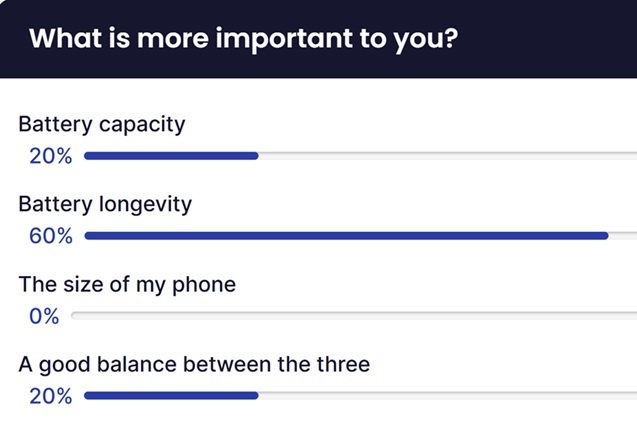
Task: Click the question mark in the poll title
Action: (451, 37)
